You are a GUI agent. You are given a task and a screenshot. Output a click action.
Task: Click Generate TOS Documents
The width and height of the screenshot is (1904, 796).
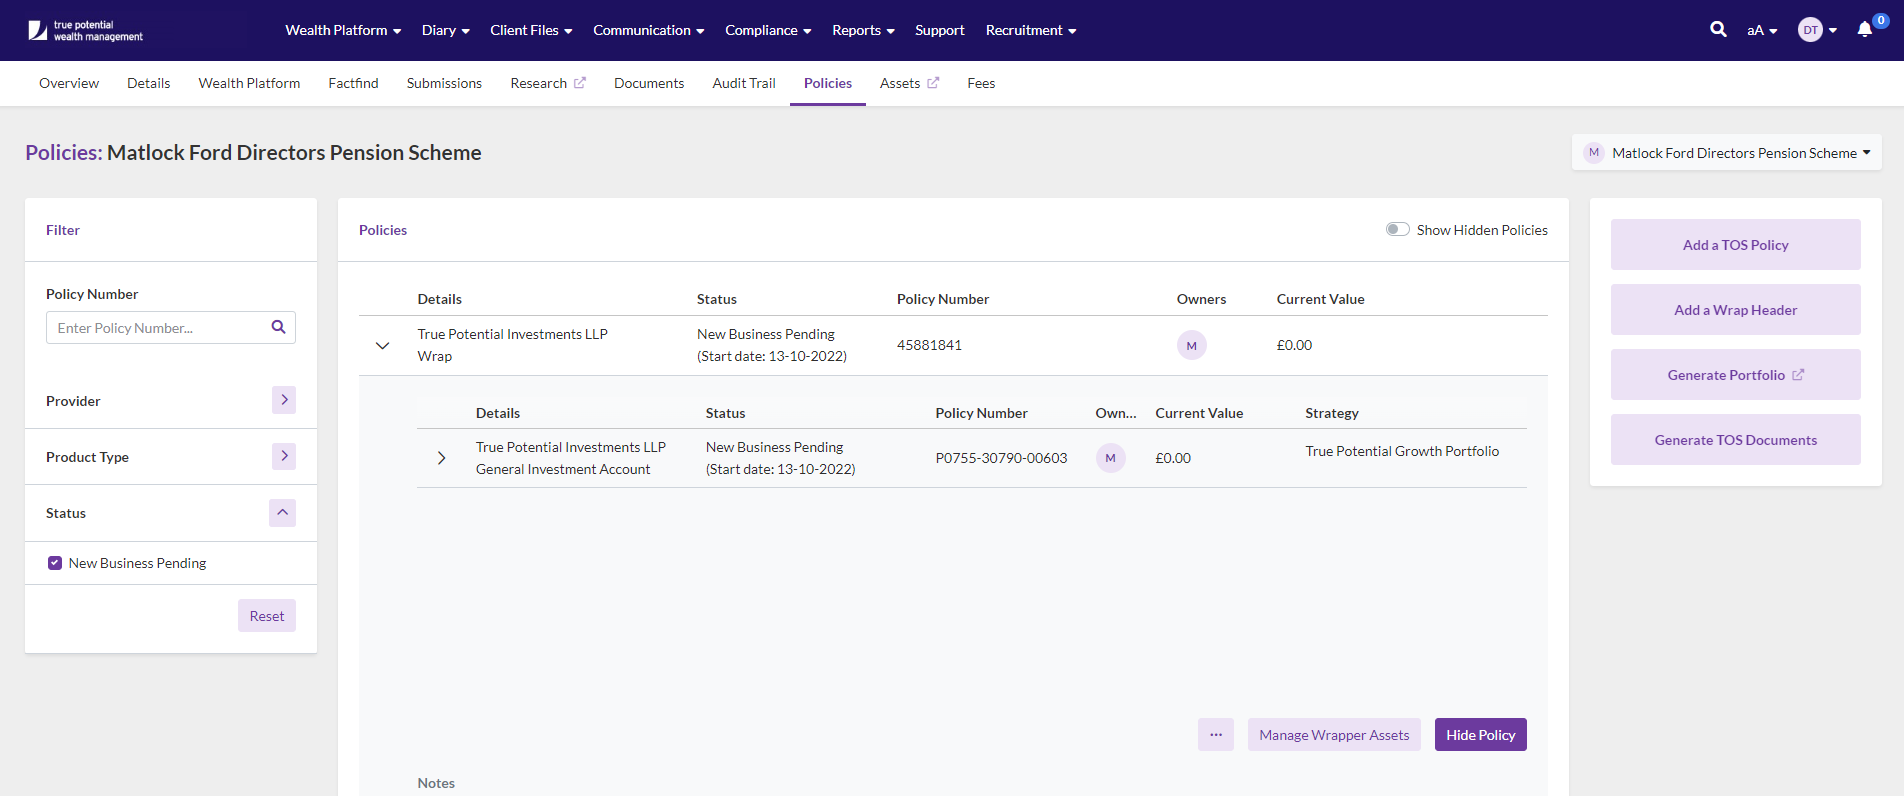click(x=1735, y=440)
